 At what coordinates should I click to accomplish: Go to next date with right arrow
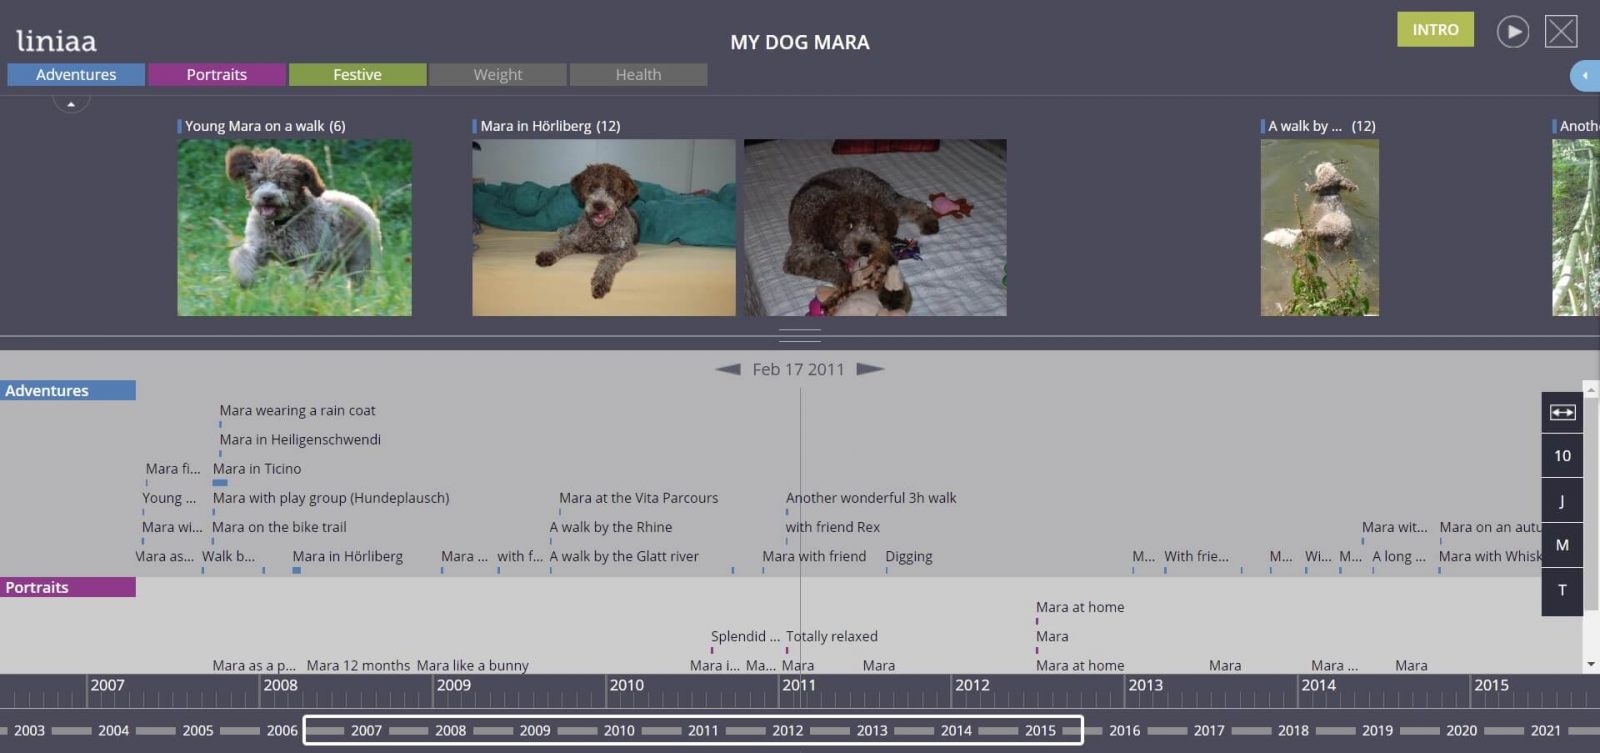point(870,369)
